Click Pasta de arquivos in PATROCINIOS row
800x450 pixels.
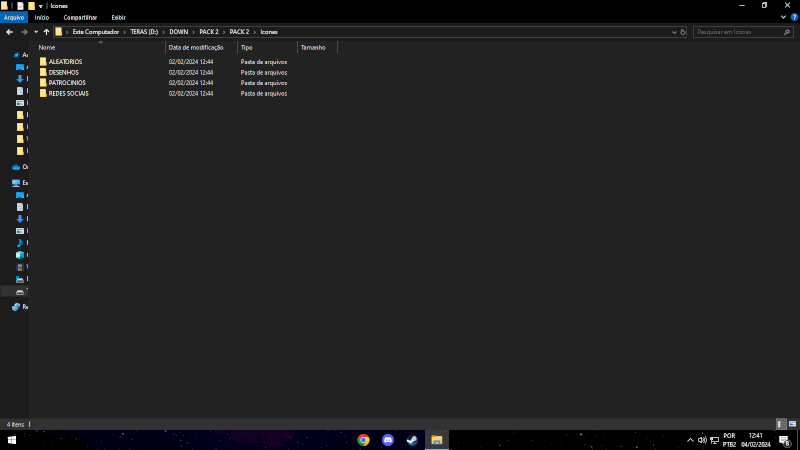tap(264, 83)
